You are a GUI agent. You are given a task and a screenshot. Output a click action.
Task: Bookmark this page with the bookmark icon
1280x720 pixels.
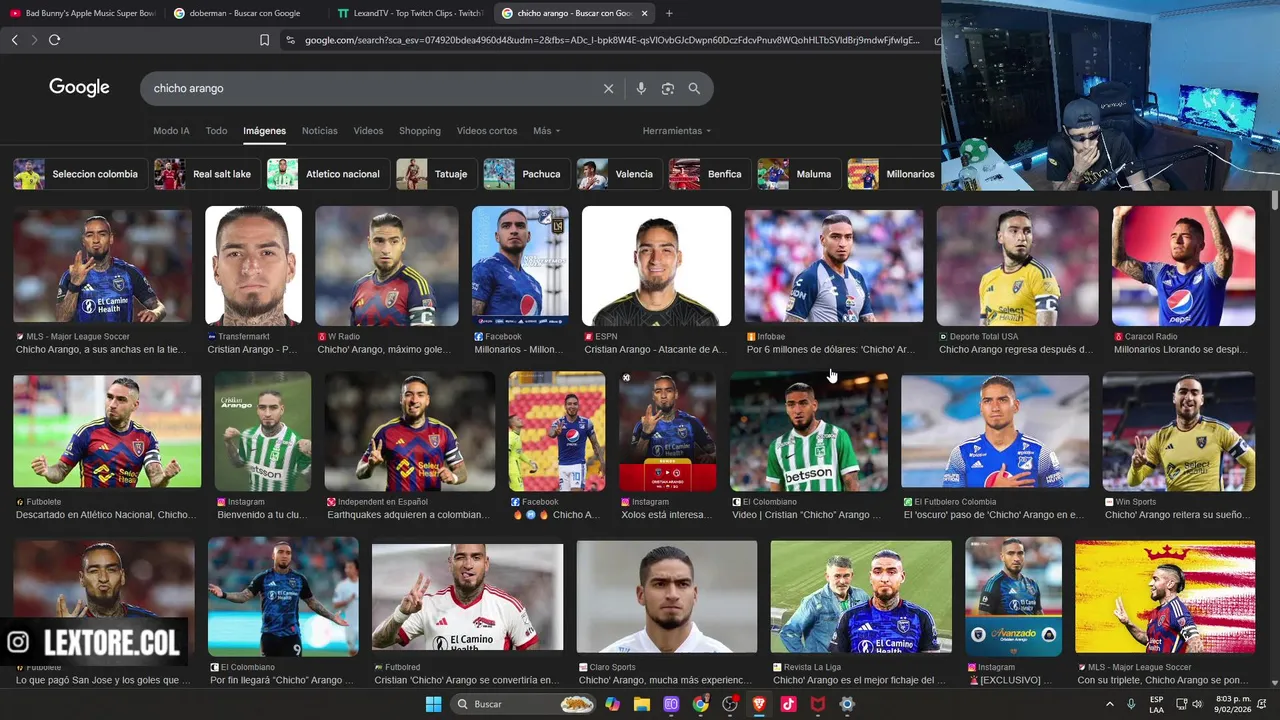(x=264, y=40)
